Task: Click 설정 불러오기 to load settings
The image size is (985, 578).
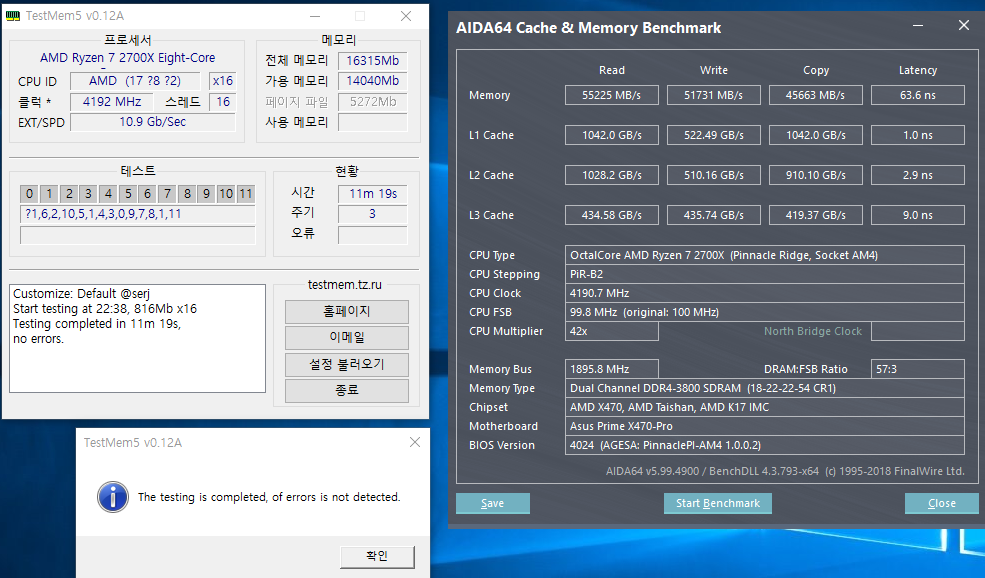Action: click(347, 364)
